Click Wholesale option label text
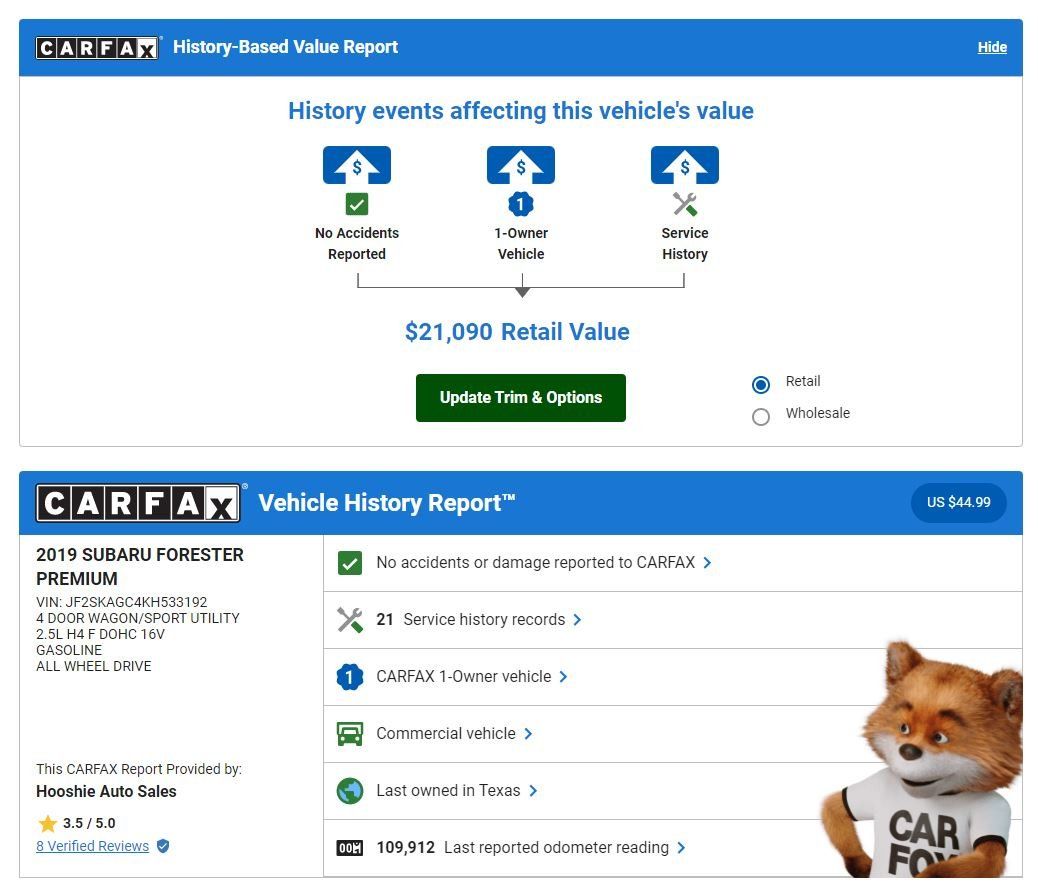The width and height of the screenshot is (1038, 883). click(818, 413)
